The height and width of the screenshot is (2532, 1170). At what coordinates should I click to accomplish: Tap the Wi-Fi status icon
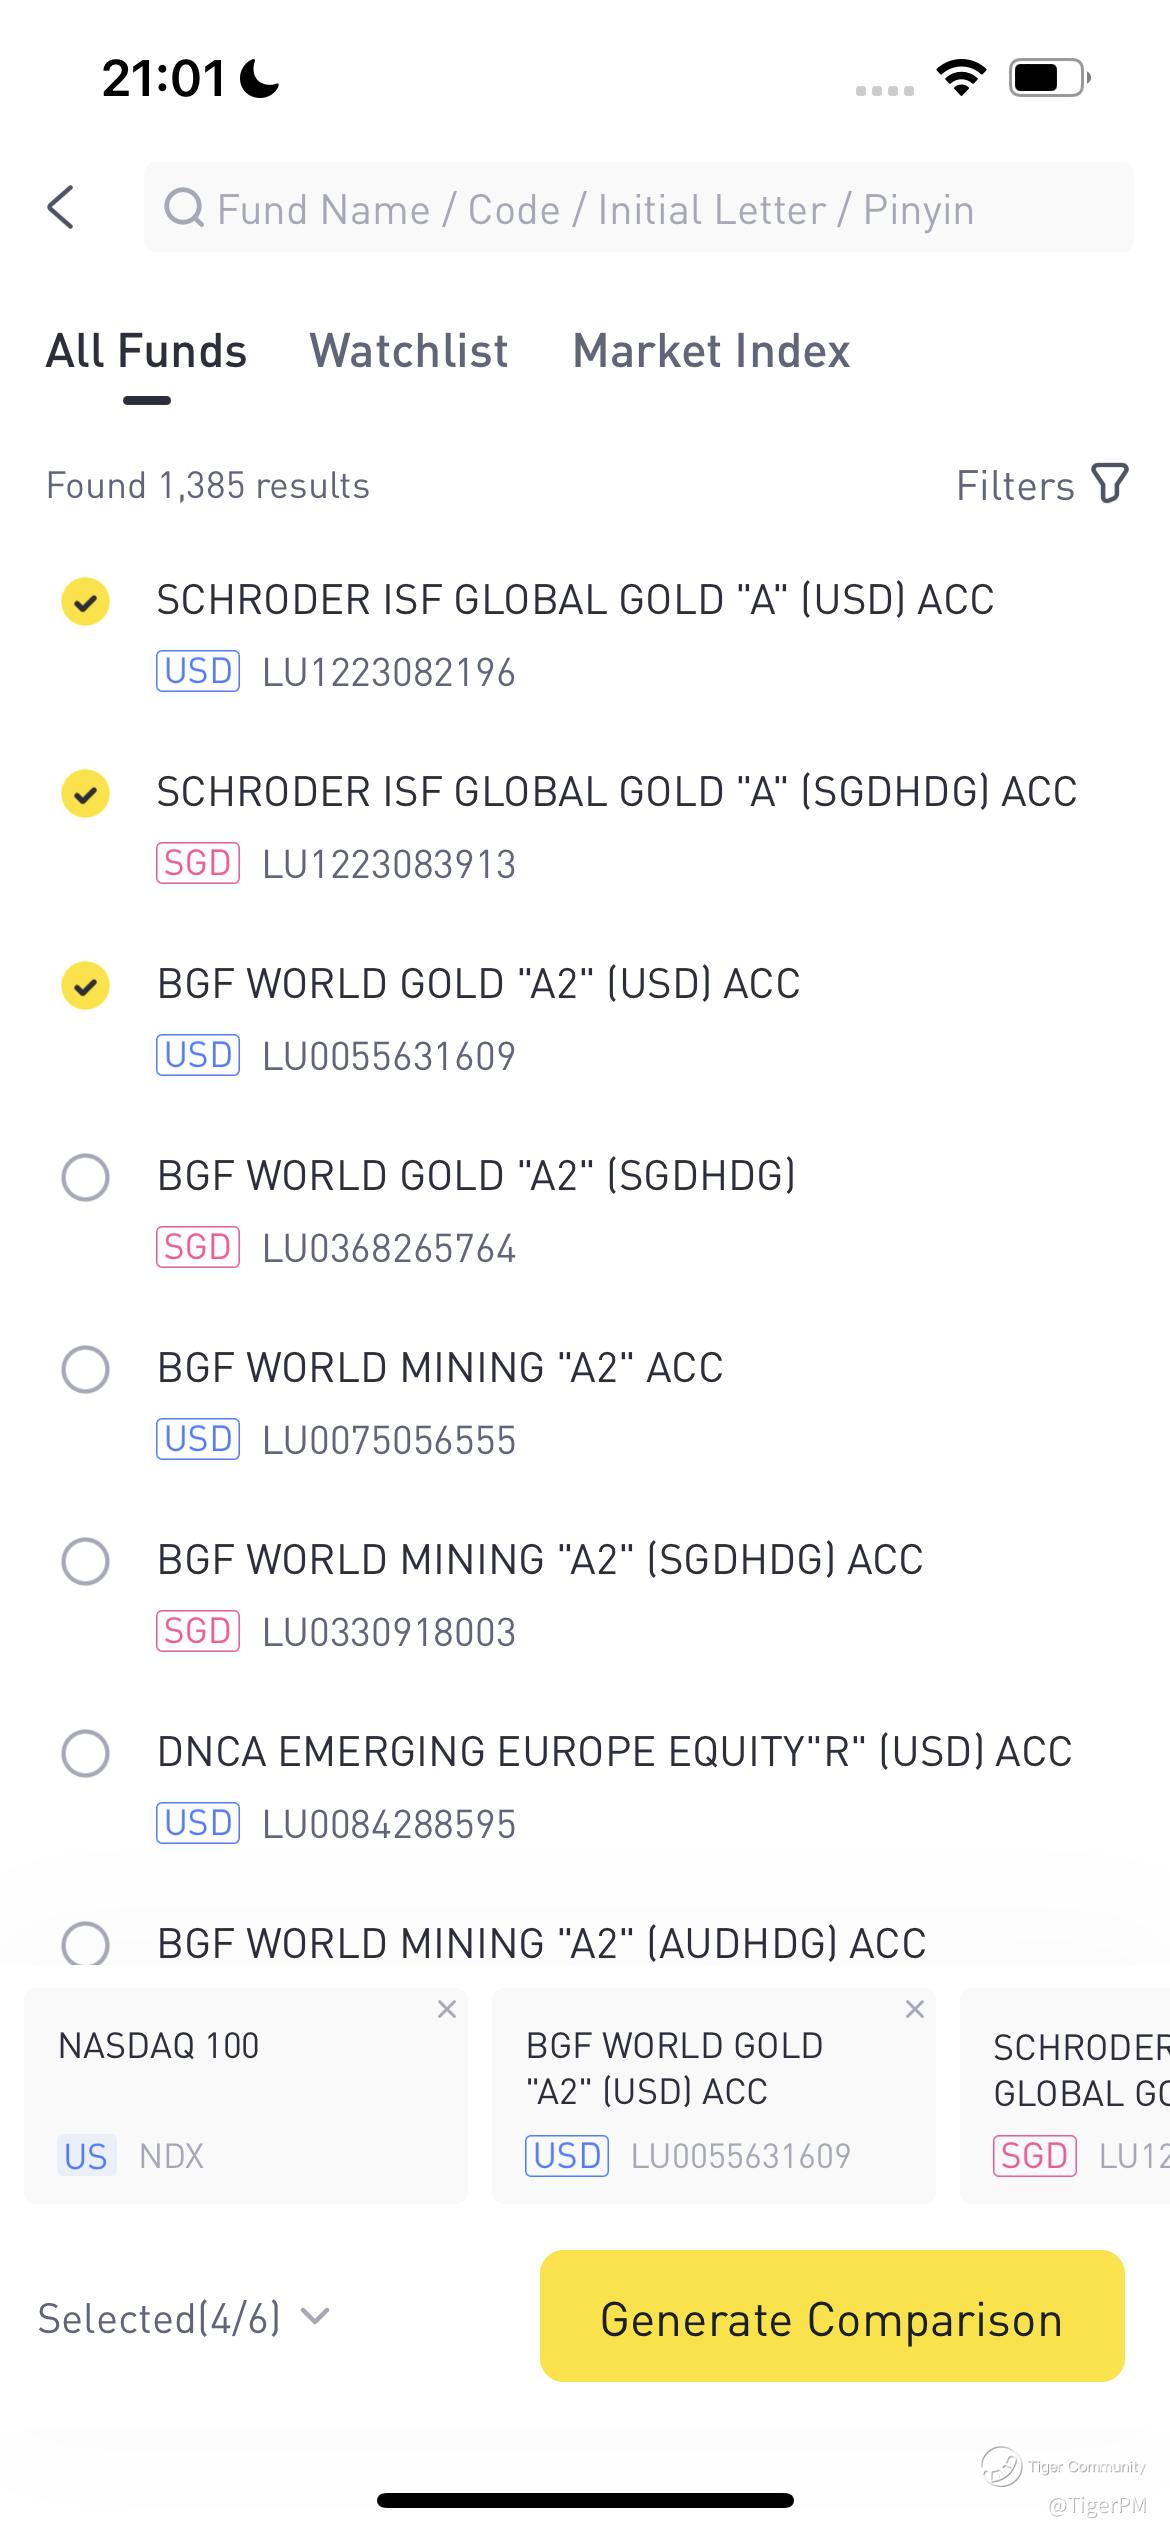(x=961, y=78)
